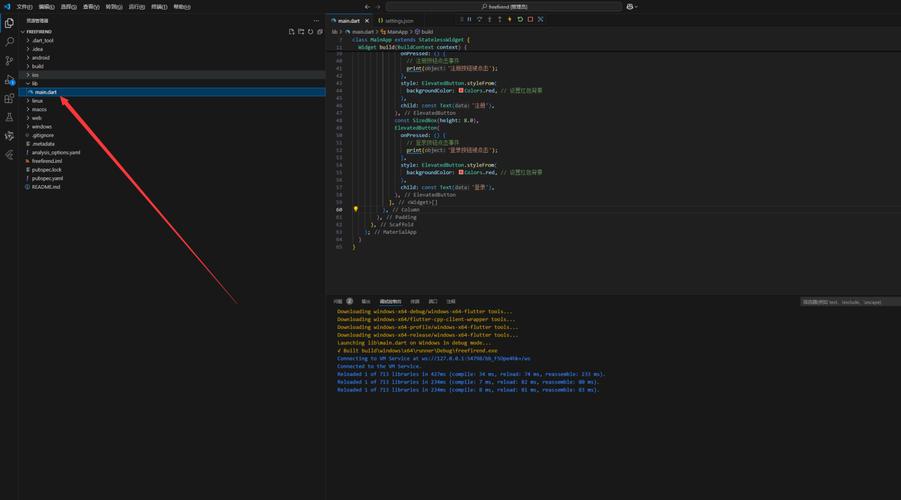Open pubspec.yaml in the file tree
901x500 pixels.
click(x=47, y=178)
